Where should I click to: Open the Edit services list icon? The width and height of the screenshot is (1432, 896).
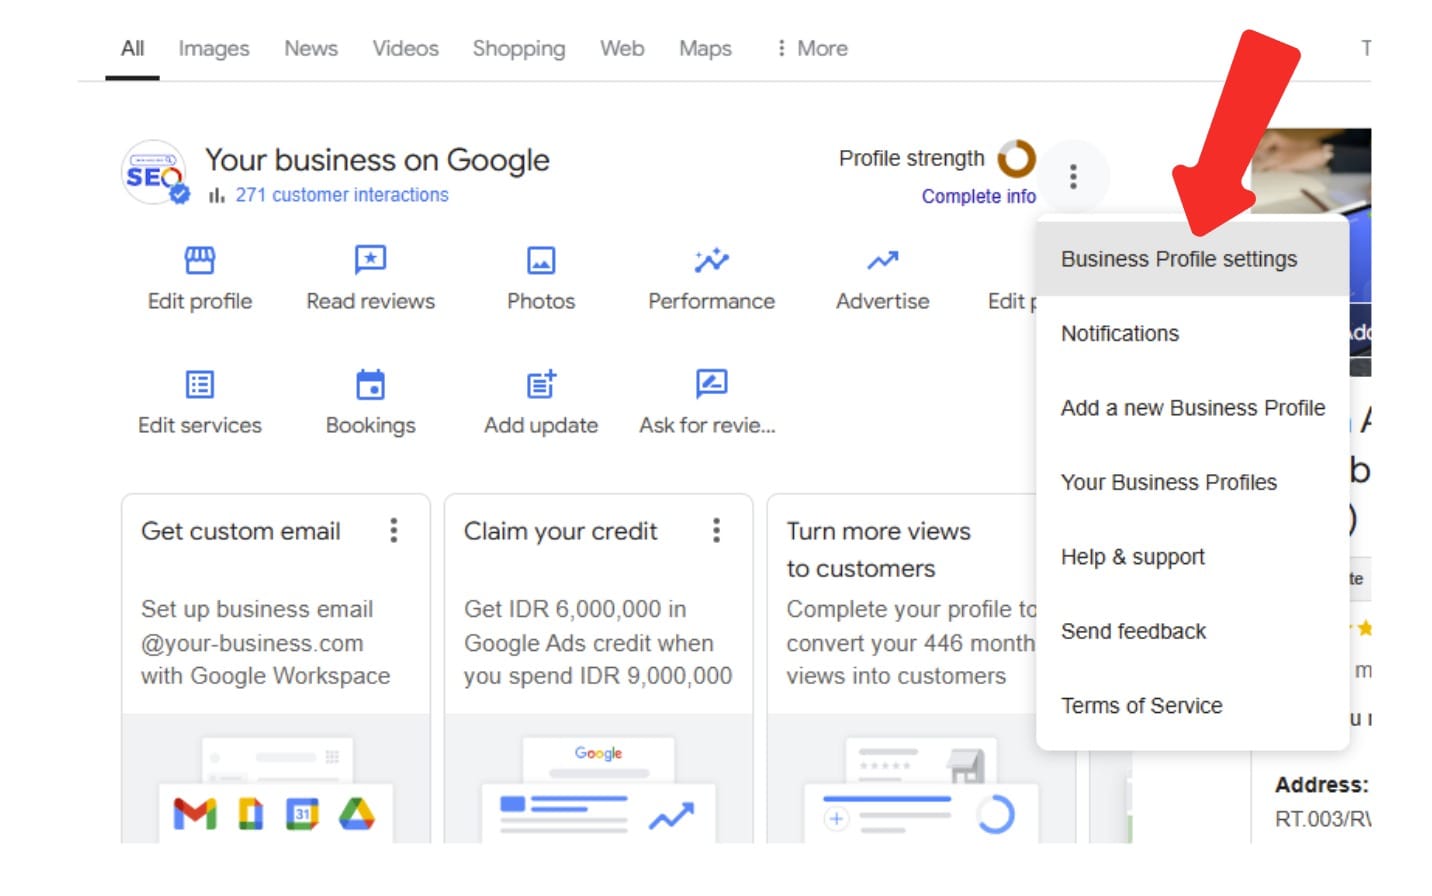(x=200, y=384)
